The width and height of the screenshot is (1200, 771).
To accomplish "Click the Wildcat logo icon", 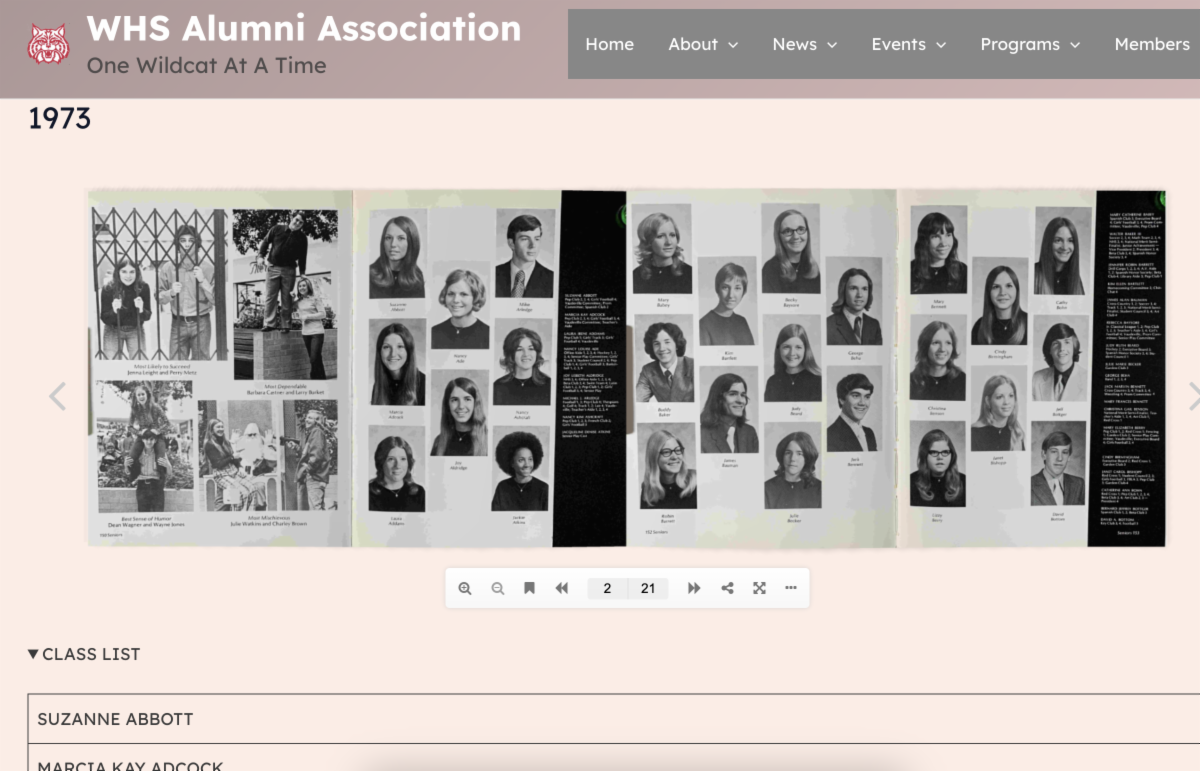I will point(48,44).
